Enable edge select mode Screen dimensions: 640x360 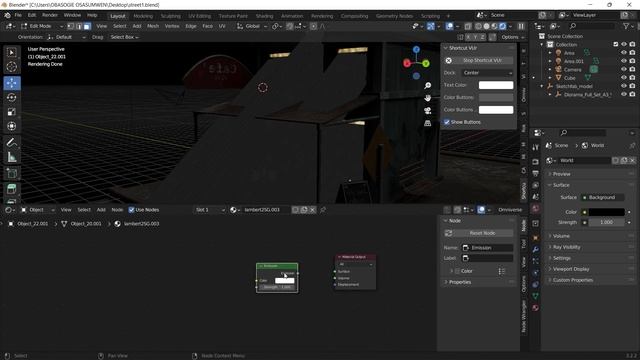[79, 26]
